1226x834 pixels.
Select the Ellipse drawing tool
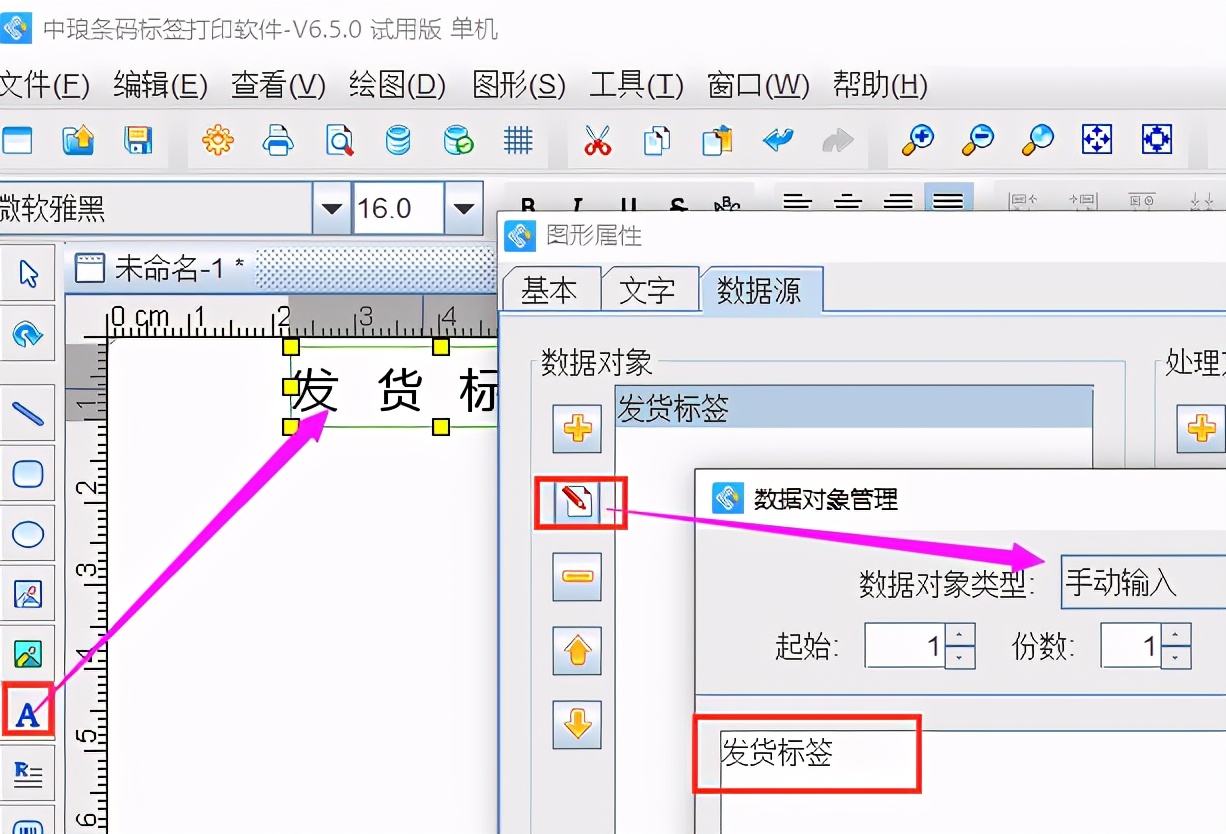click(x=28, y=533)
